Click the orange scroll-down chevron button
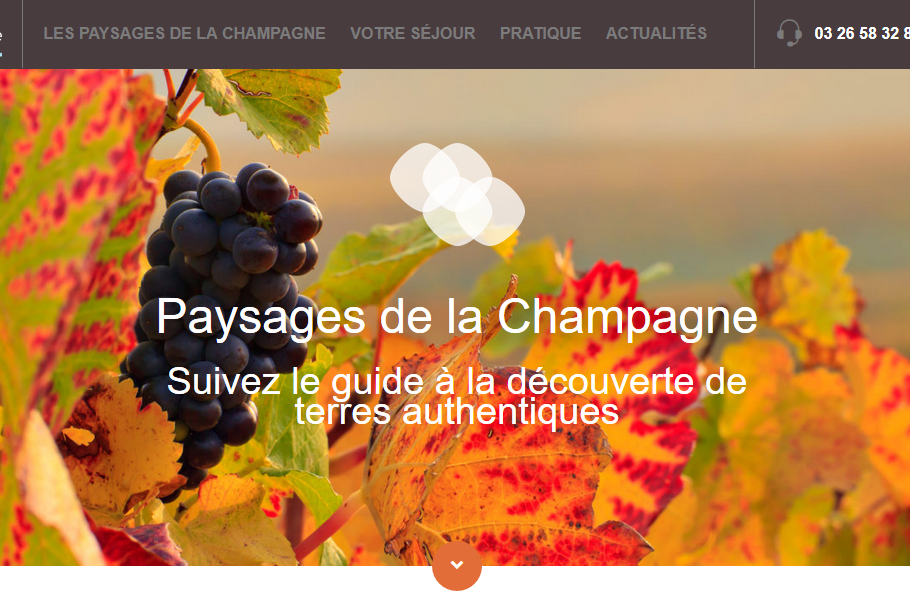This screenshot has width=910, height=606. pyautogui.click(x=457, y=565)
